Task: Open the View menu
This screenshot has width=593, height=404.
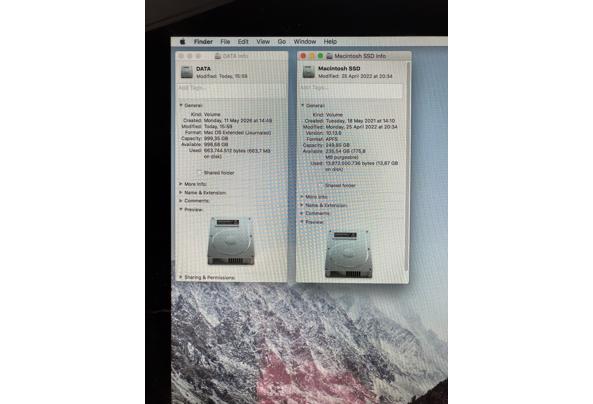Action: click(x=263, y=42)
